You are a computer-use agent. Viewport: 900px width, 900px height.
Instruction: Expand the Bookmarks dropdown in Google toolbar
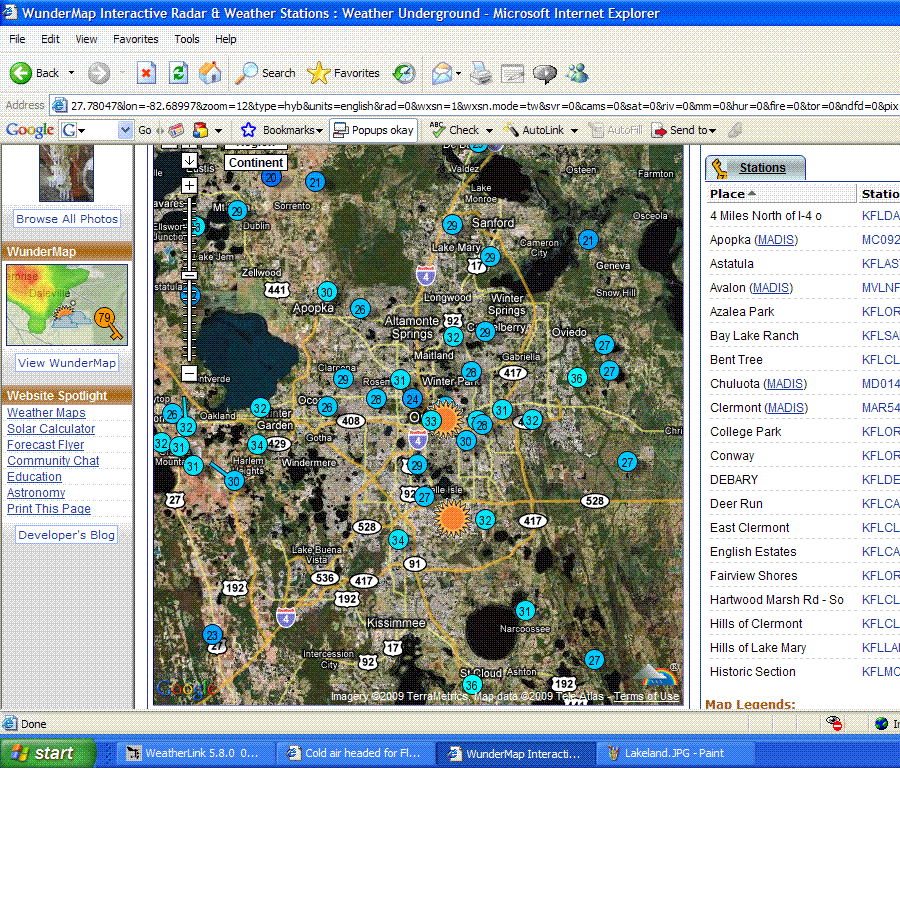tap(319, 130)
